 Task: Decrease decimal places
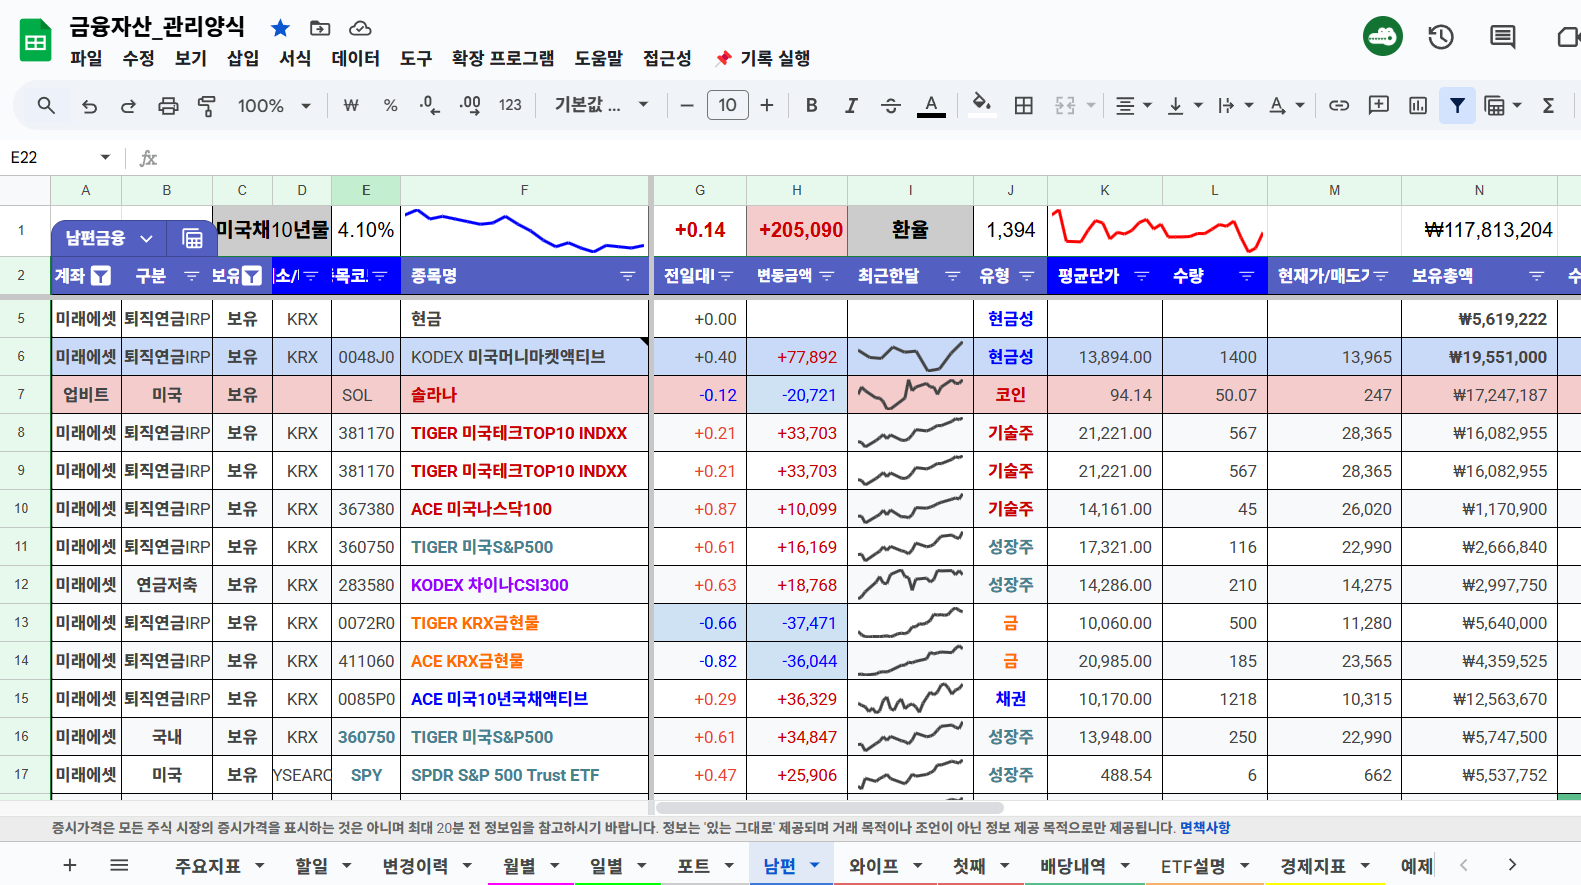(429, 105)
